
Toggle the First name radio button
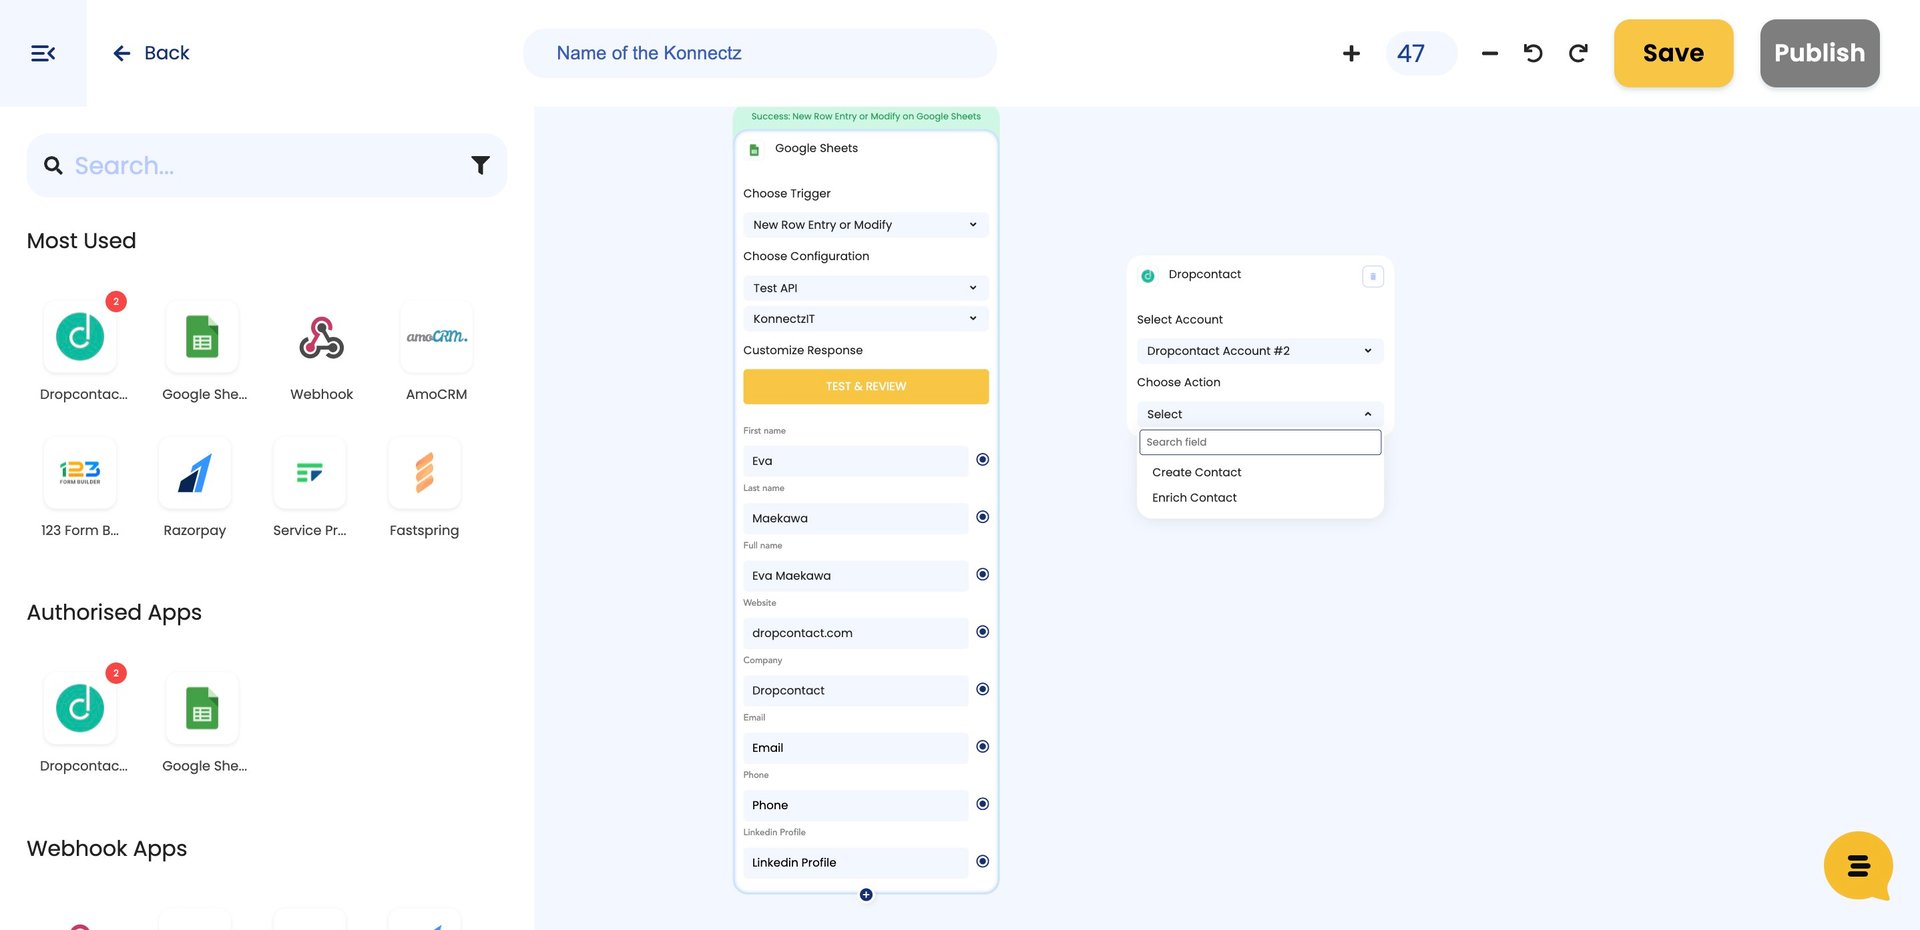click(x=983, y=460)
